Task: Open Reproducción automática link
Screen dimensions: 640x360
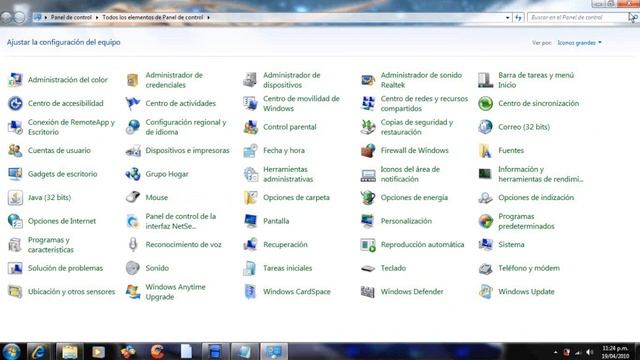Action: tap(422, 244)
